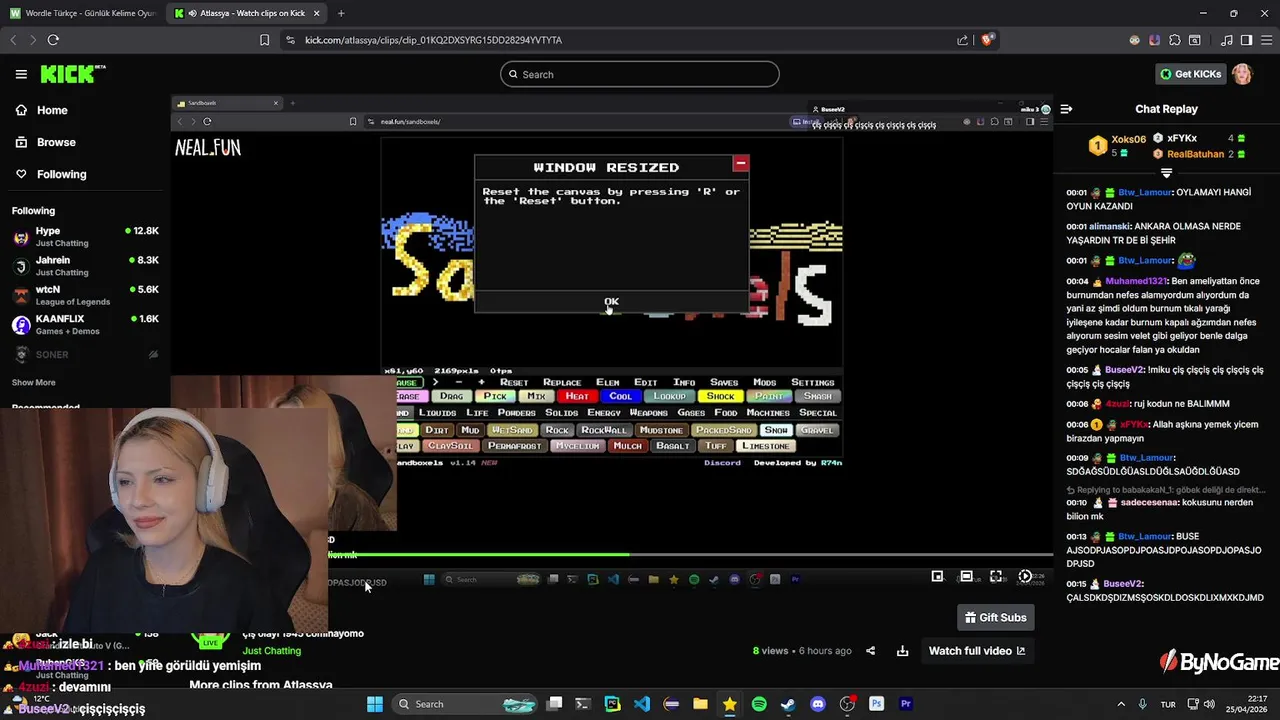Open the Jahrein channel in Following
The height and width of the screenshot is (720, 1280).
(x=85, y=266)
